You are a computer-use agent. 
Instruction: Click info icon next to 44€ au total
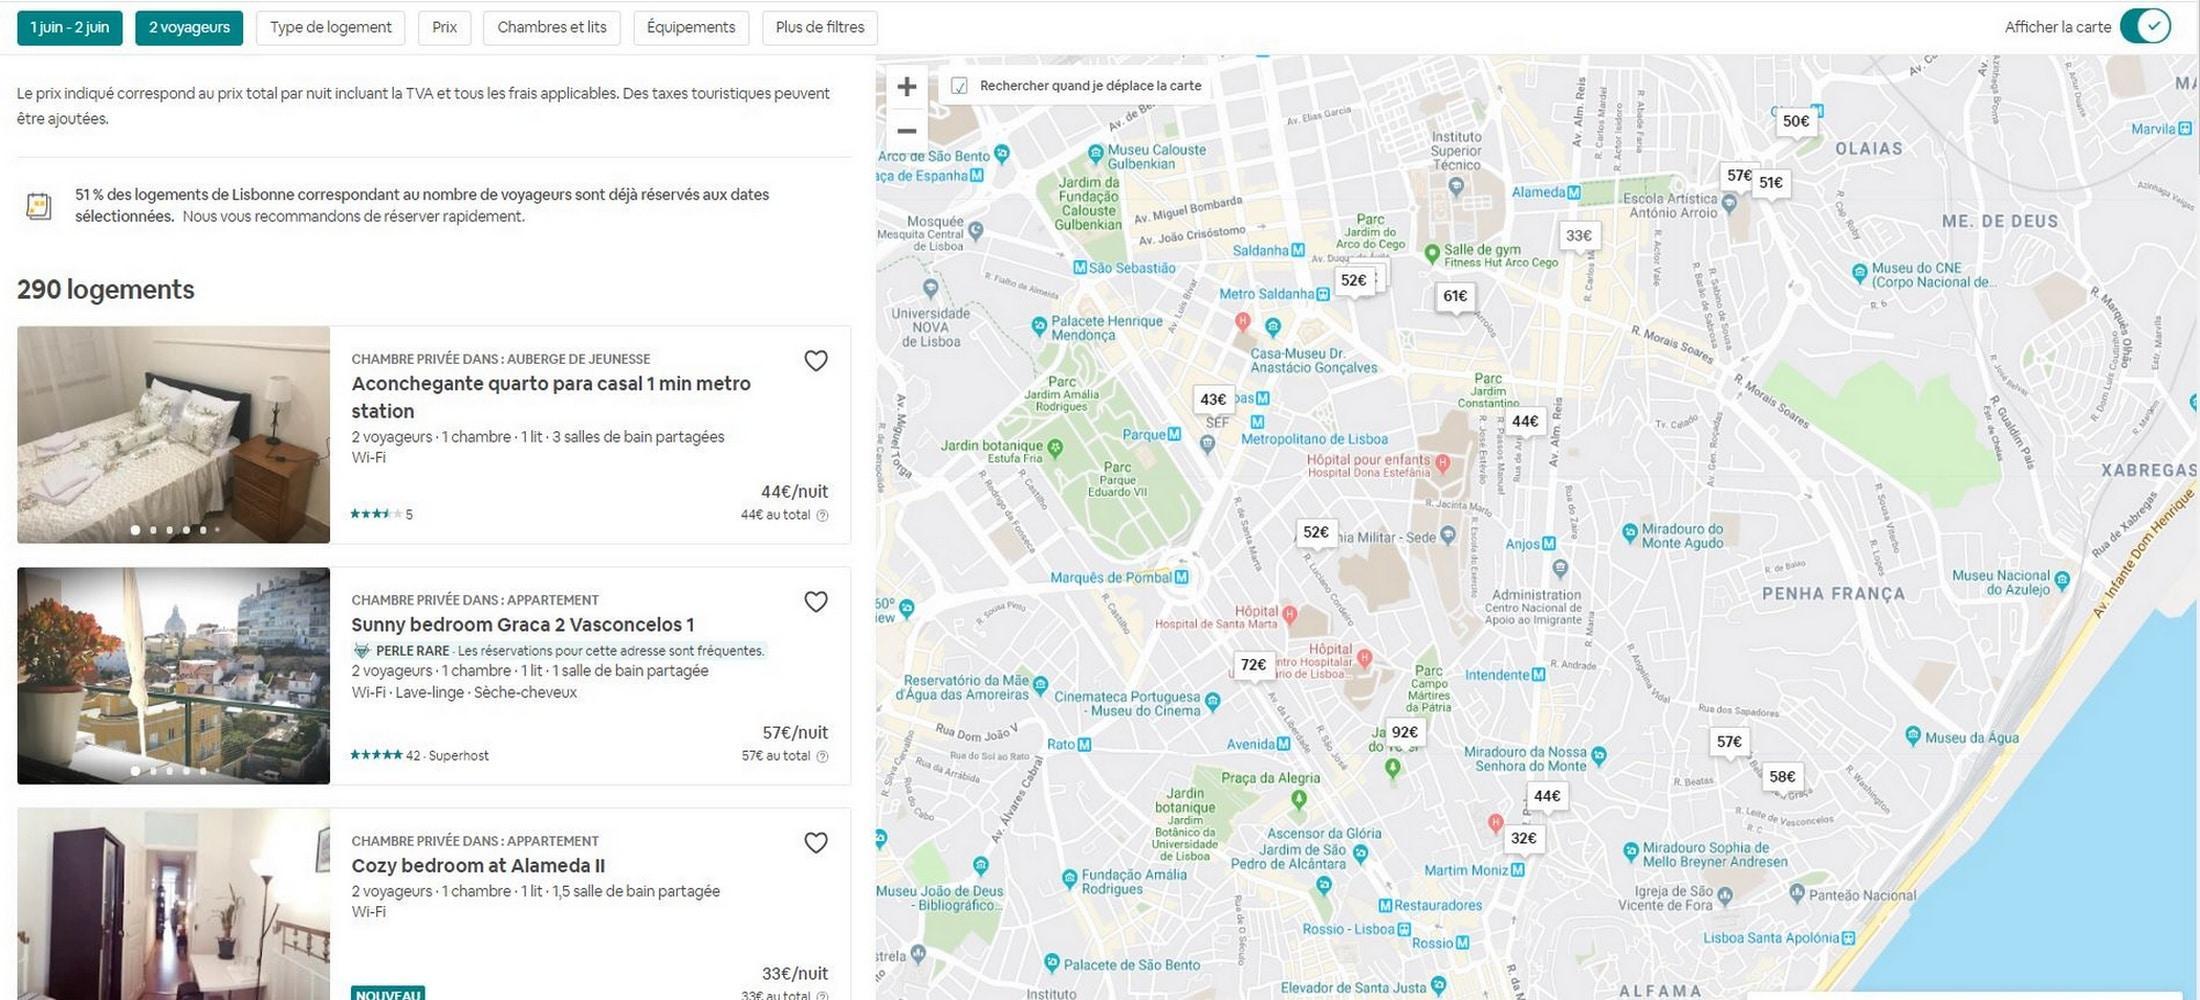[822, 515]
